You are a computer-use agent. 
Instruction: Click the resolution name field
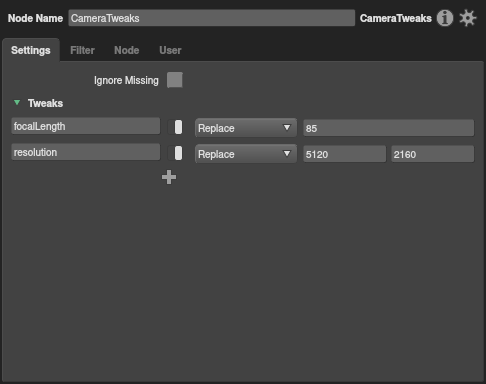point(86,152)
